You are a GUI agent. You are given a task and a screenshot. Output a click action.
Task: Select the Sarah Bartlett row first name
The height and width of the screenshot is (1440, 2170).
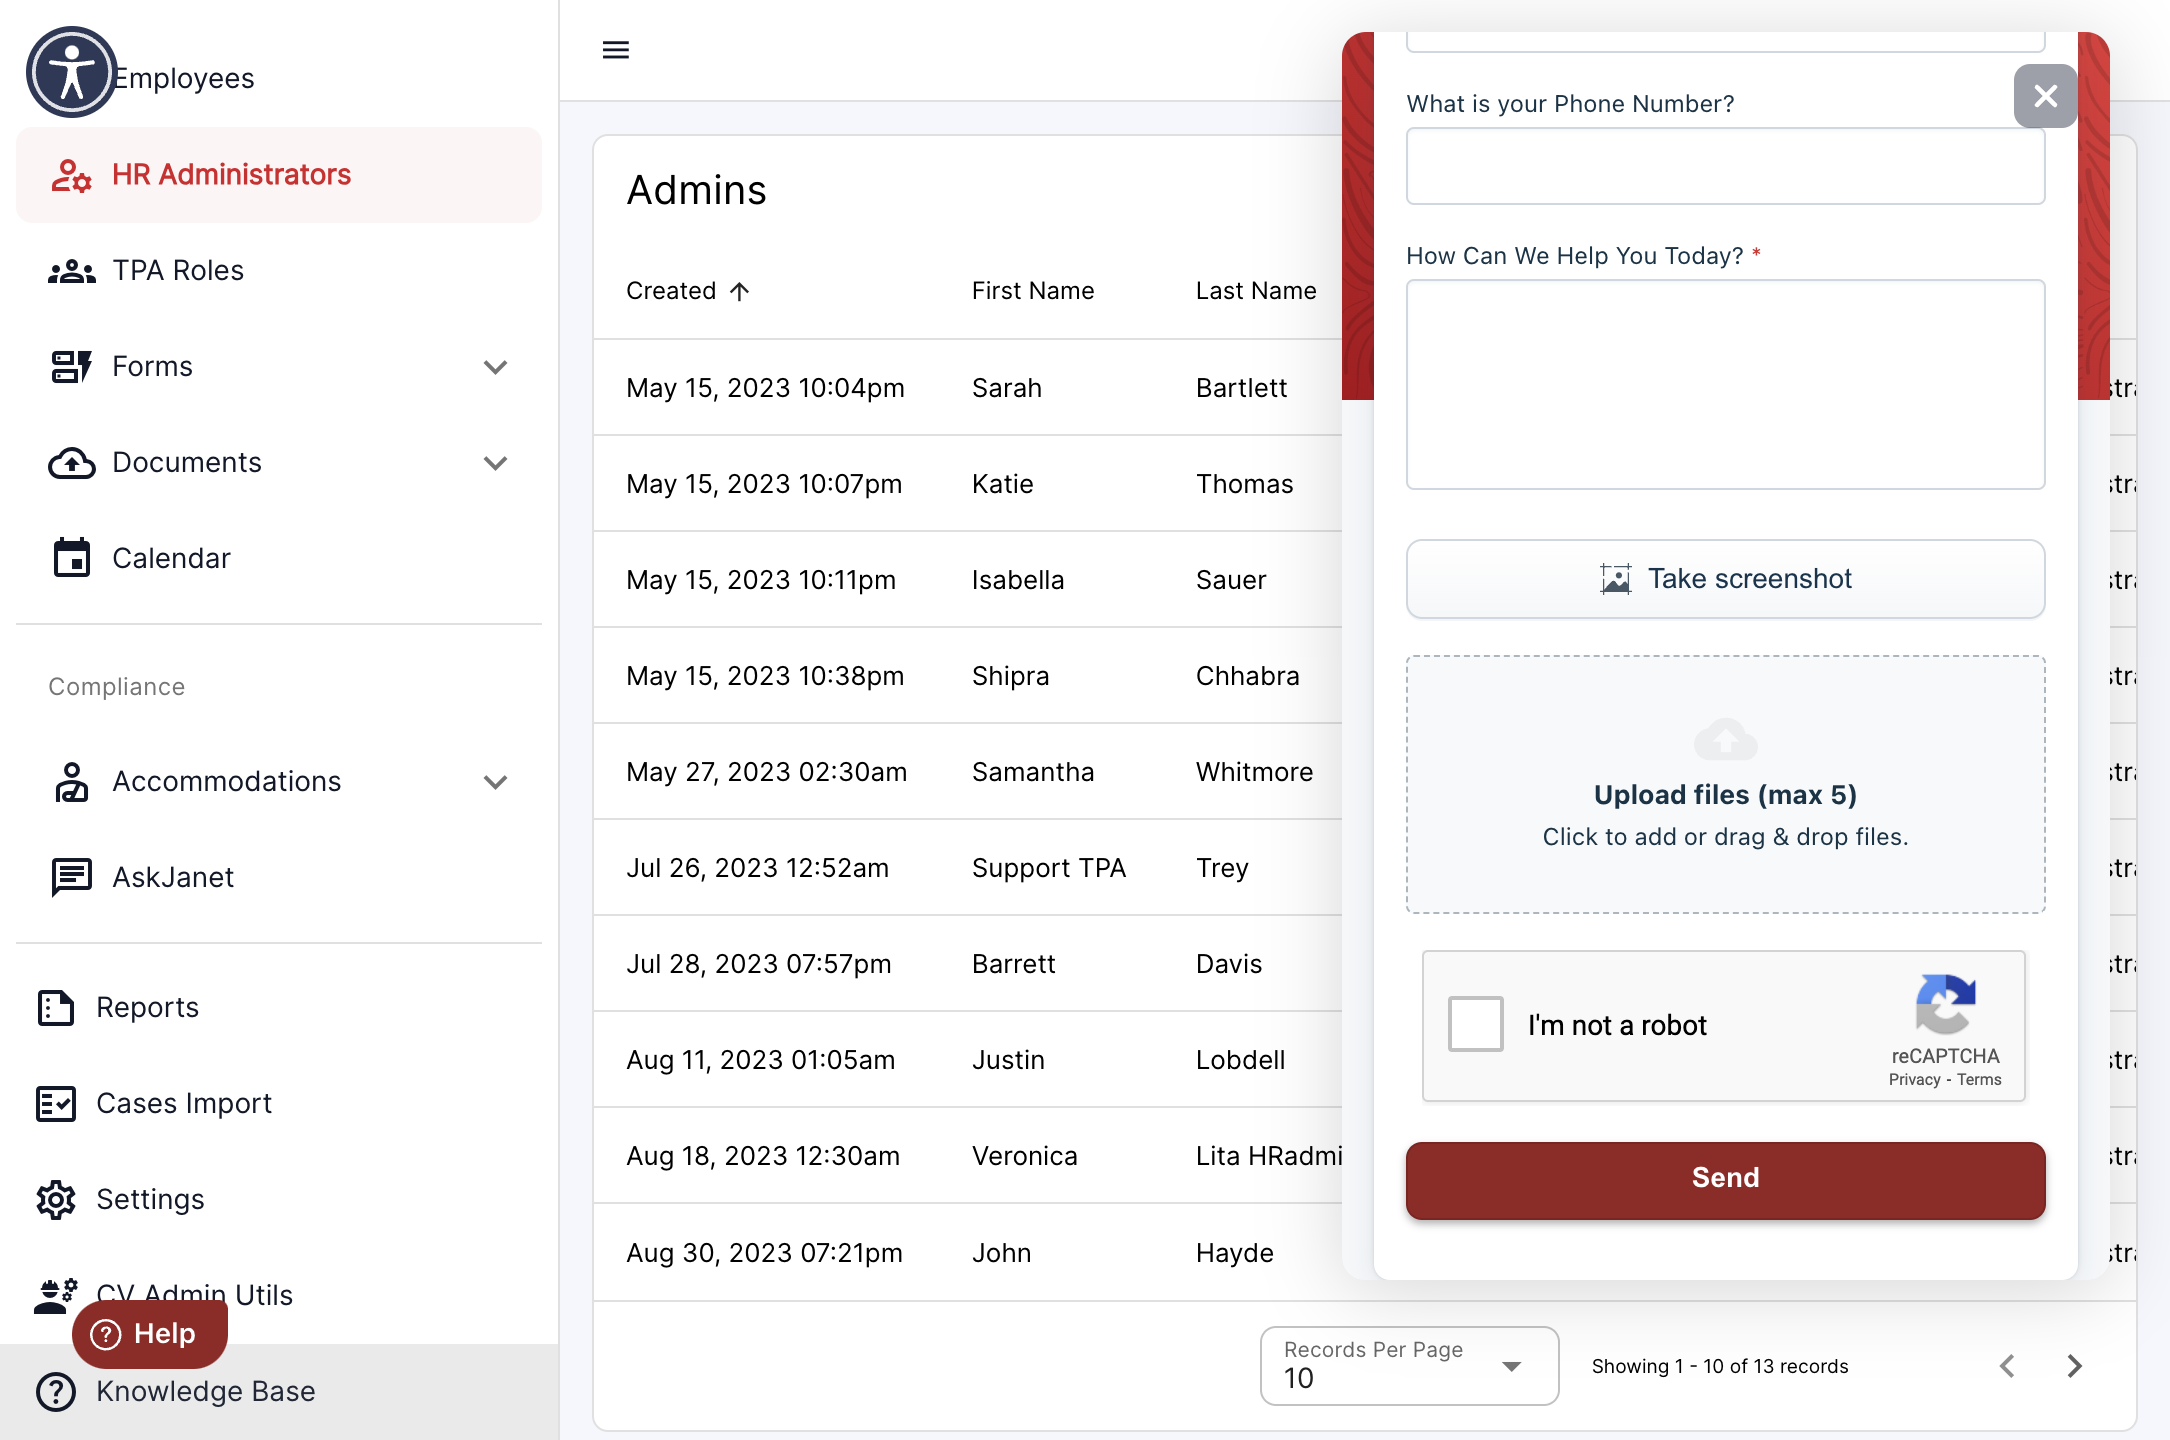pyautogui.click(x=1007, y=388)
